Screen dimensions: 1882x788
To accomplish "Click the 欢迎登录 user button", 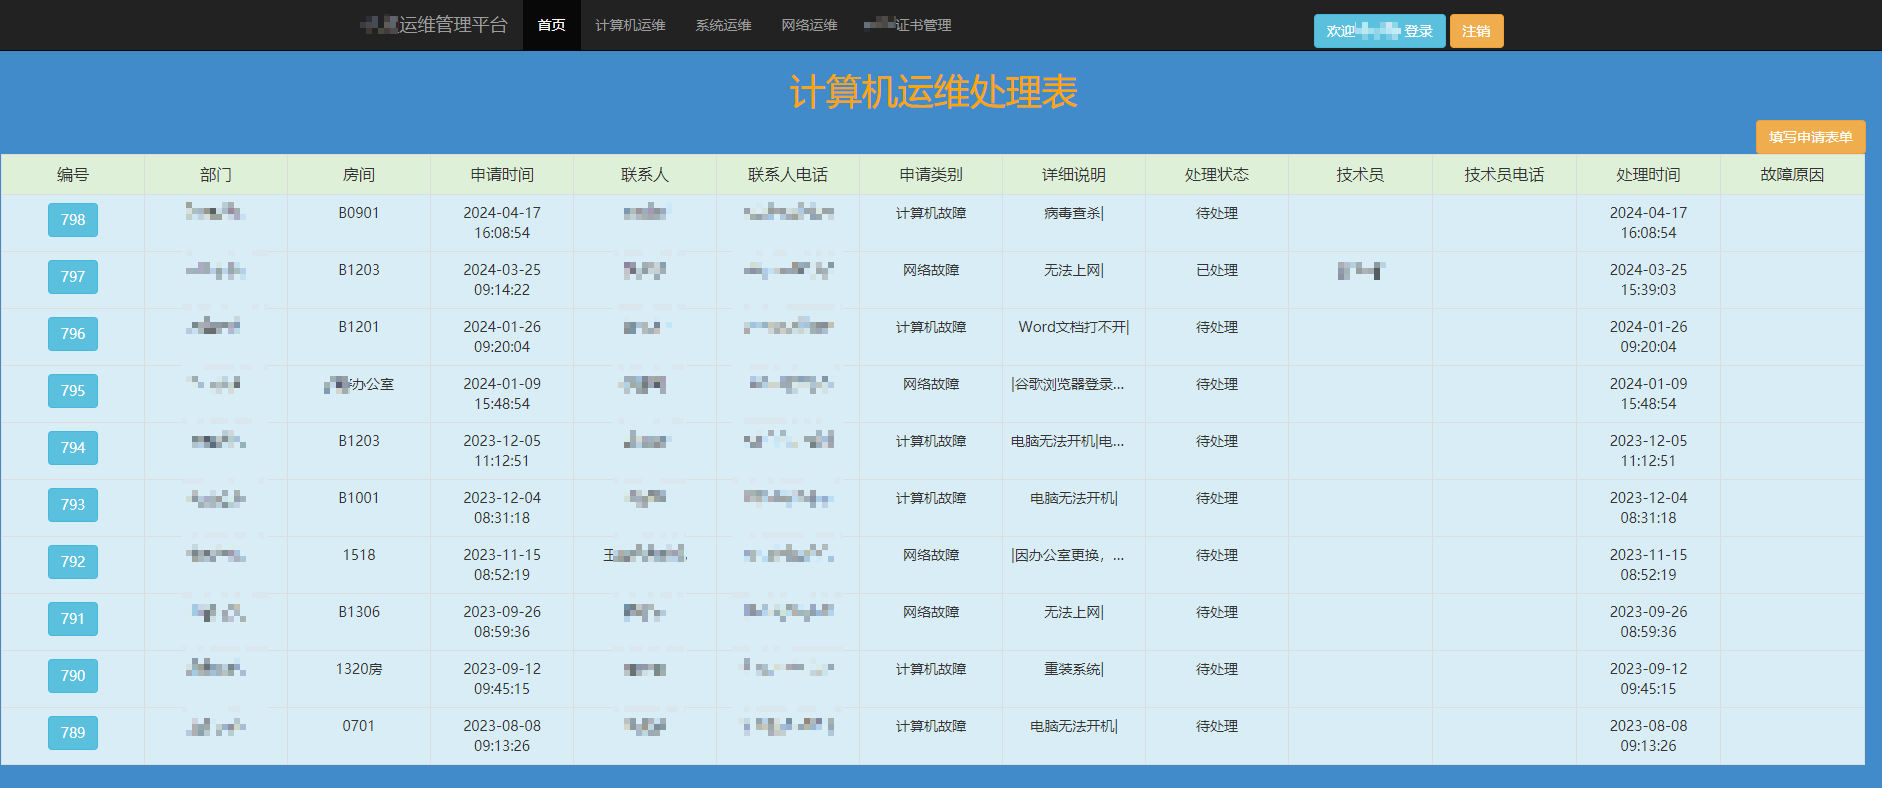I will pos(1379,31).
